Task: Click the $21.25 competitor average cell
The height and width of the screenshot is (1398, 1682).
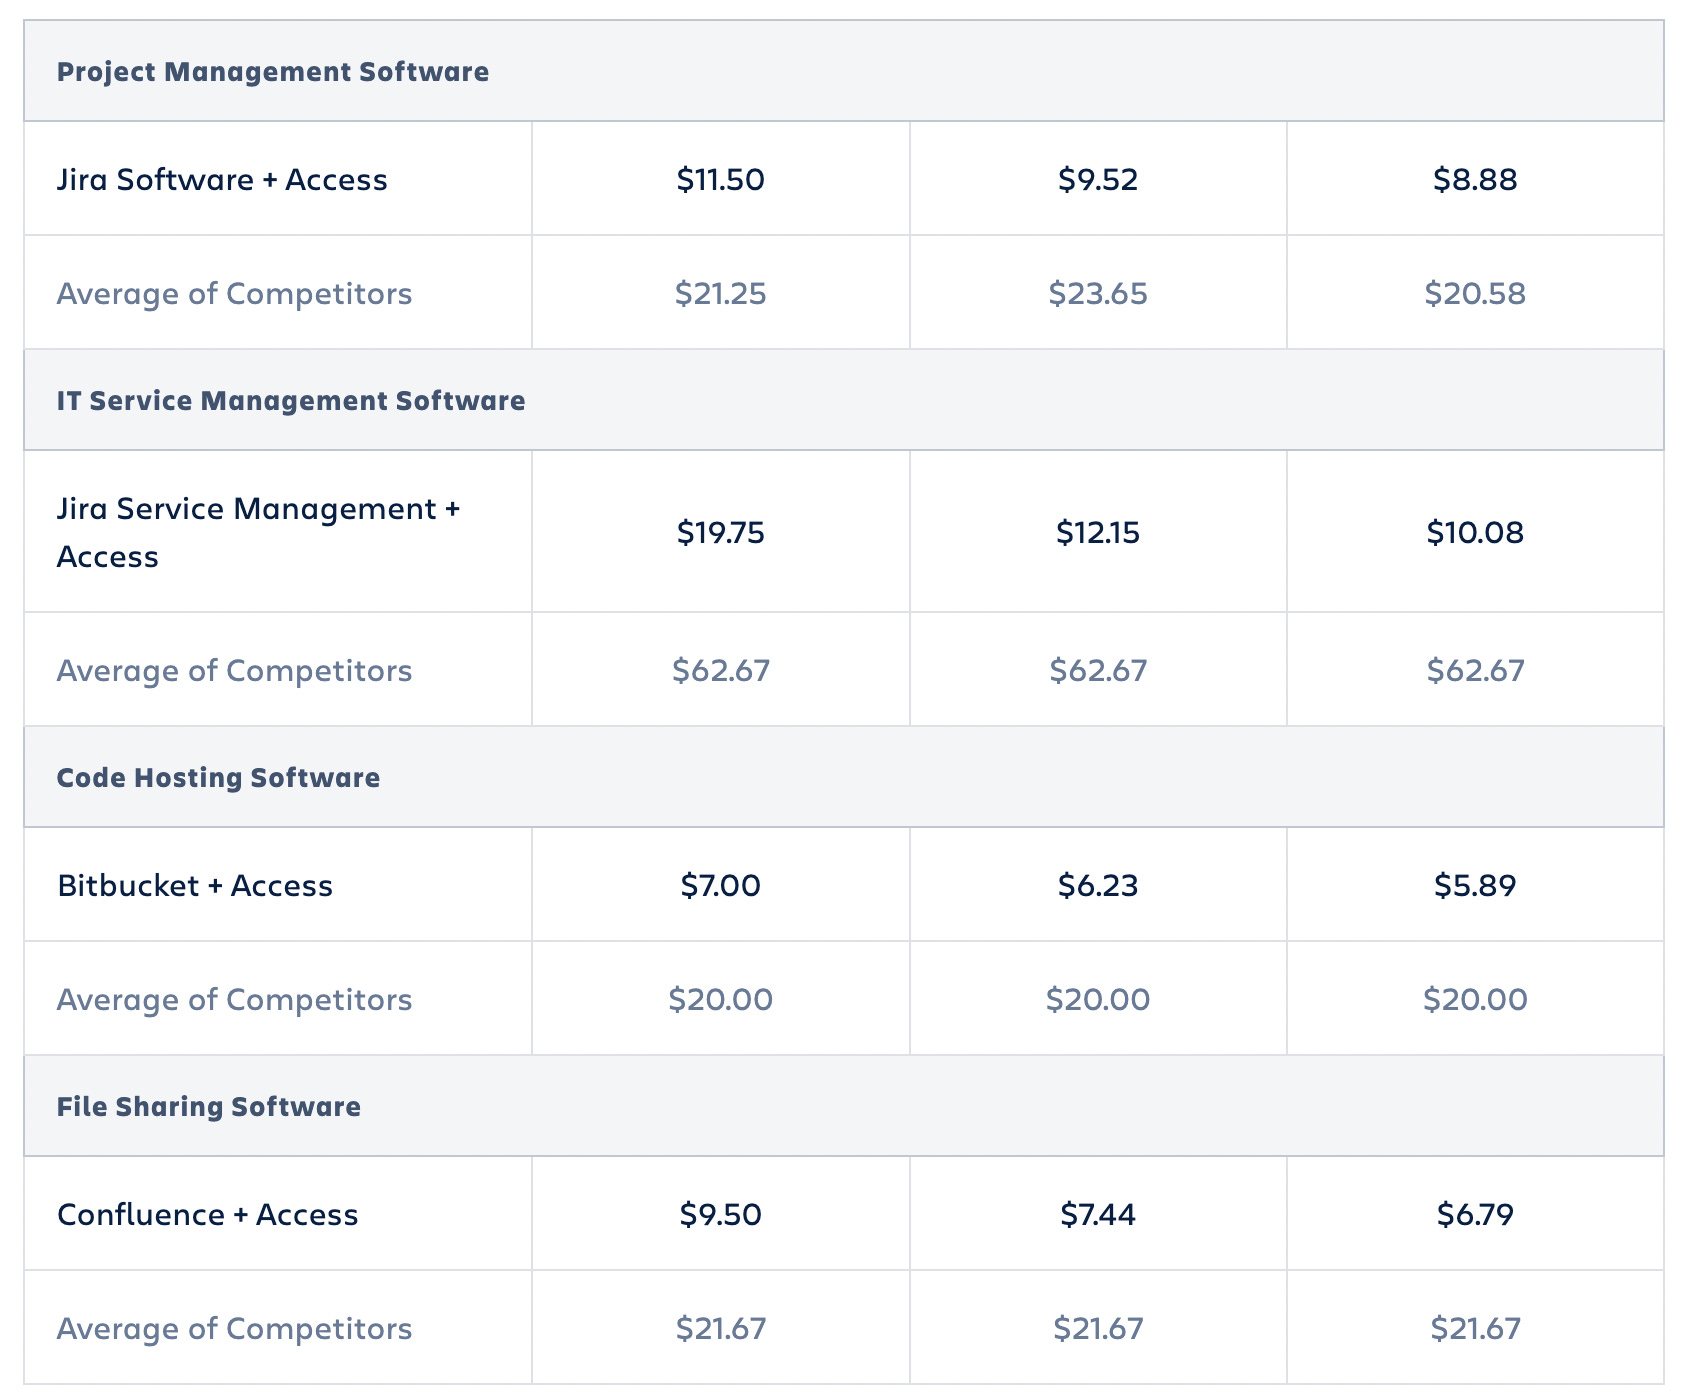Action: [x=720, y=294]
